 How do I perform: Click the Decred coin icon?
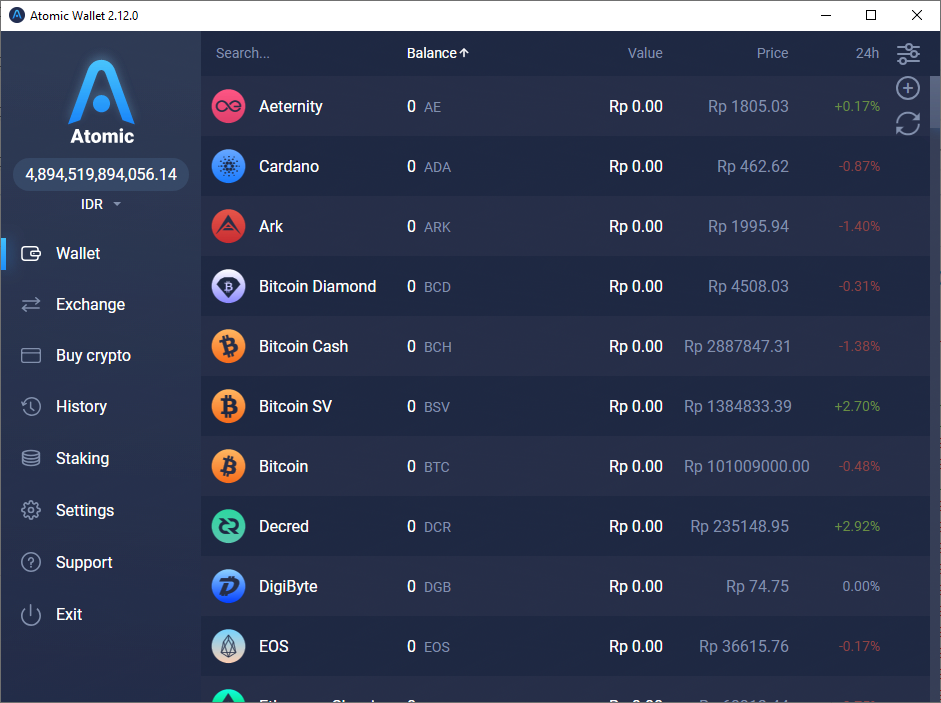point(229,526)
